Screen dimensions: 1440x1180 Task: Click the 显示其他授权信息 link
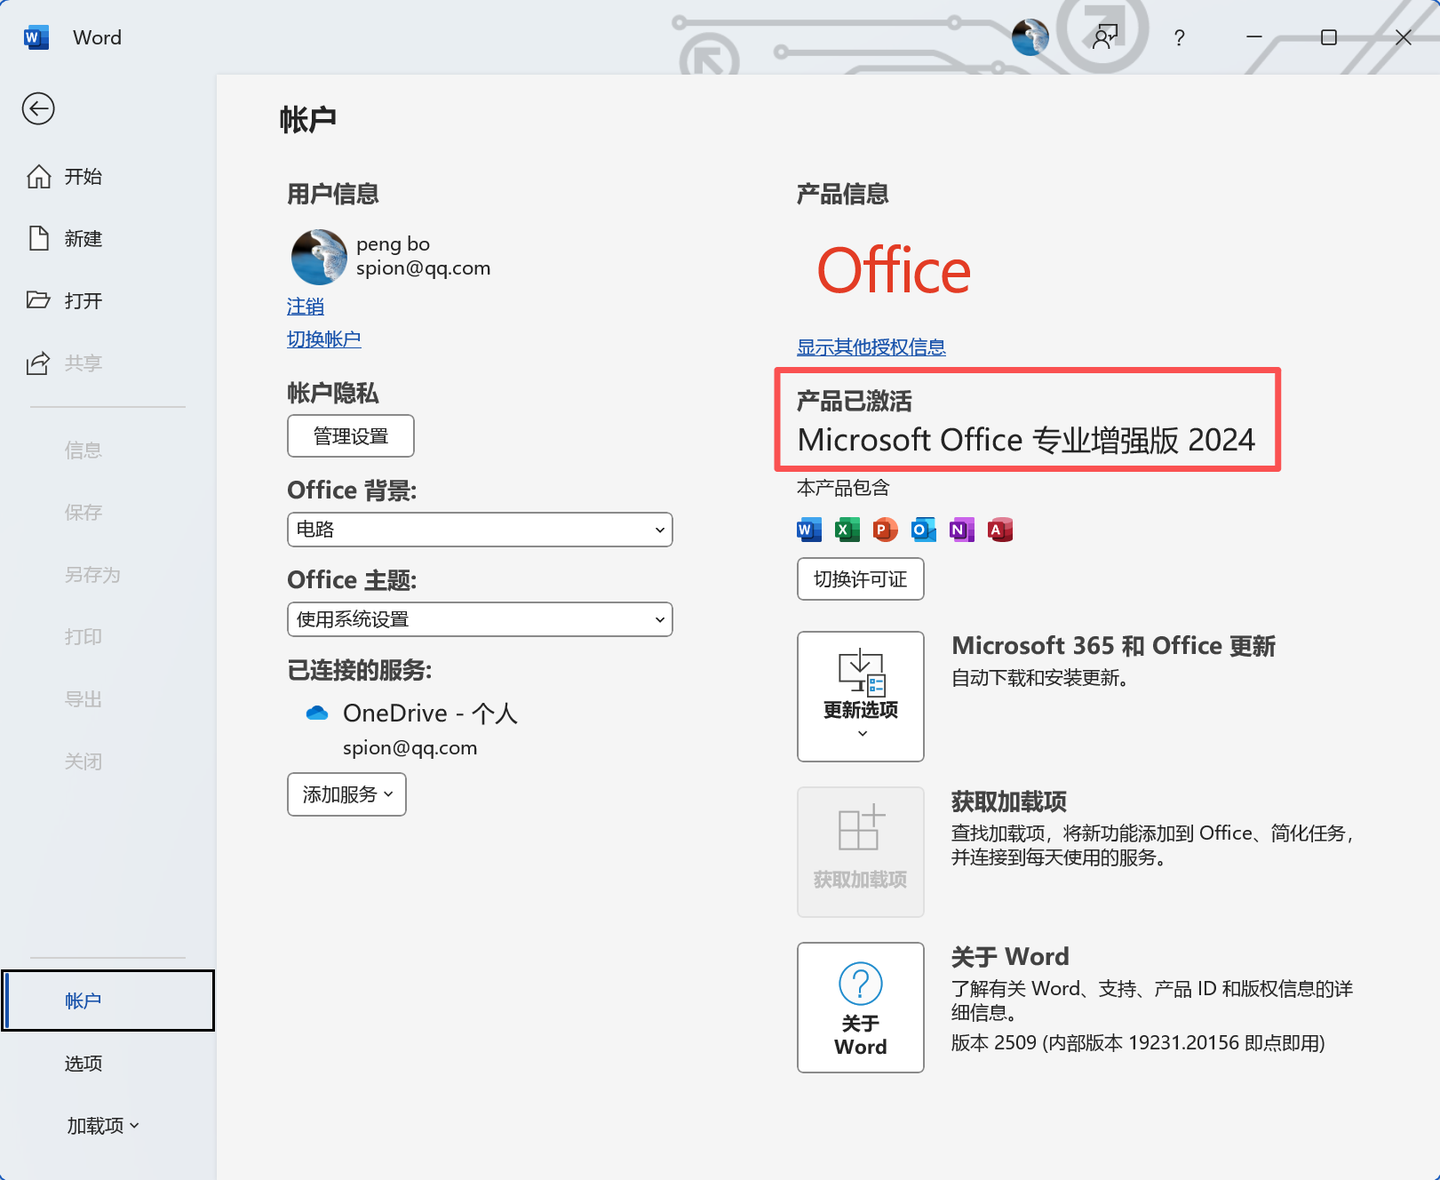[871, 347]
